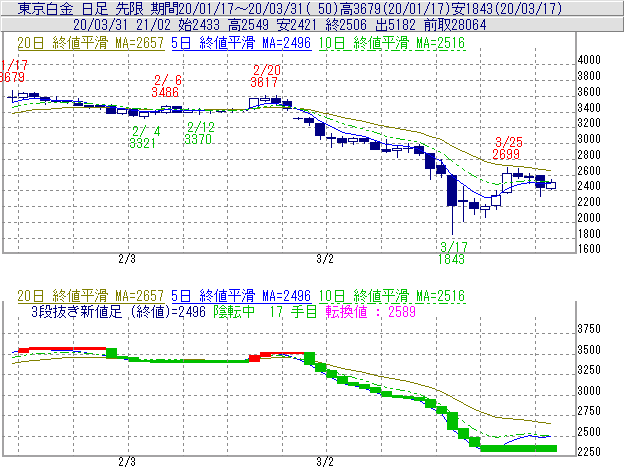The image size is (624, 474).
Task: Click the 3750 axis label on lower chart
Action: (589, 329)
